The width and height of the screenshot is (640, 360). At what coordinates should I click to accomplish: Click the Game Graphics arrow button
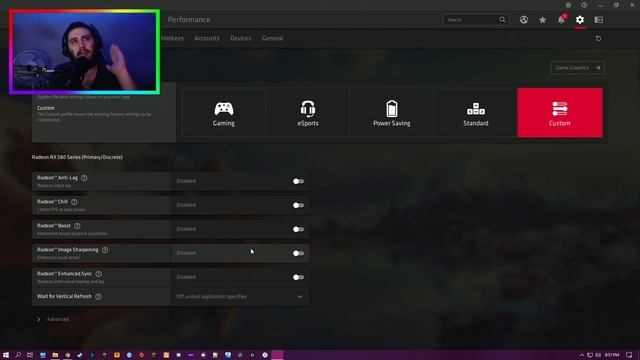578,68
